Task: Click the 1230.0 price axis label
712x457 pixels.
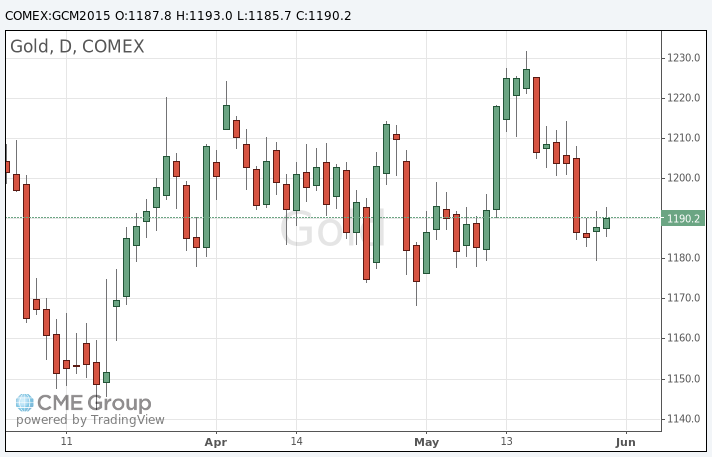Action: point(683,58)
